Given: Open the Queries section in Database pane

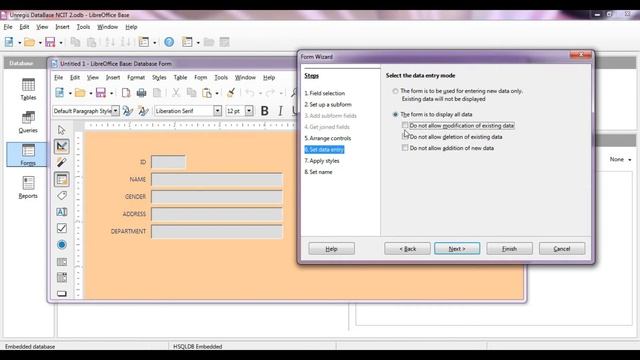Looking at the screenshot, I should click(28, 122).
